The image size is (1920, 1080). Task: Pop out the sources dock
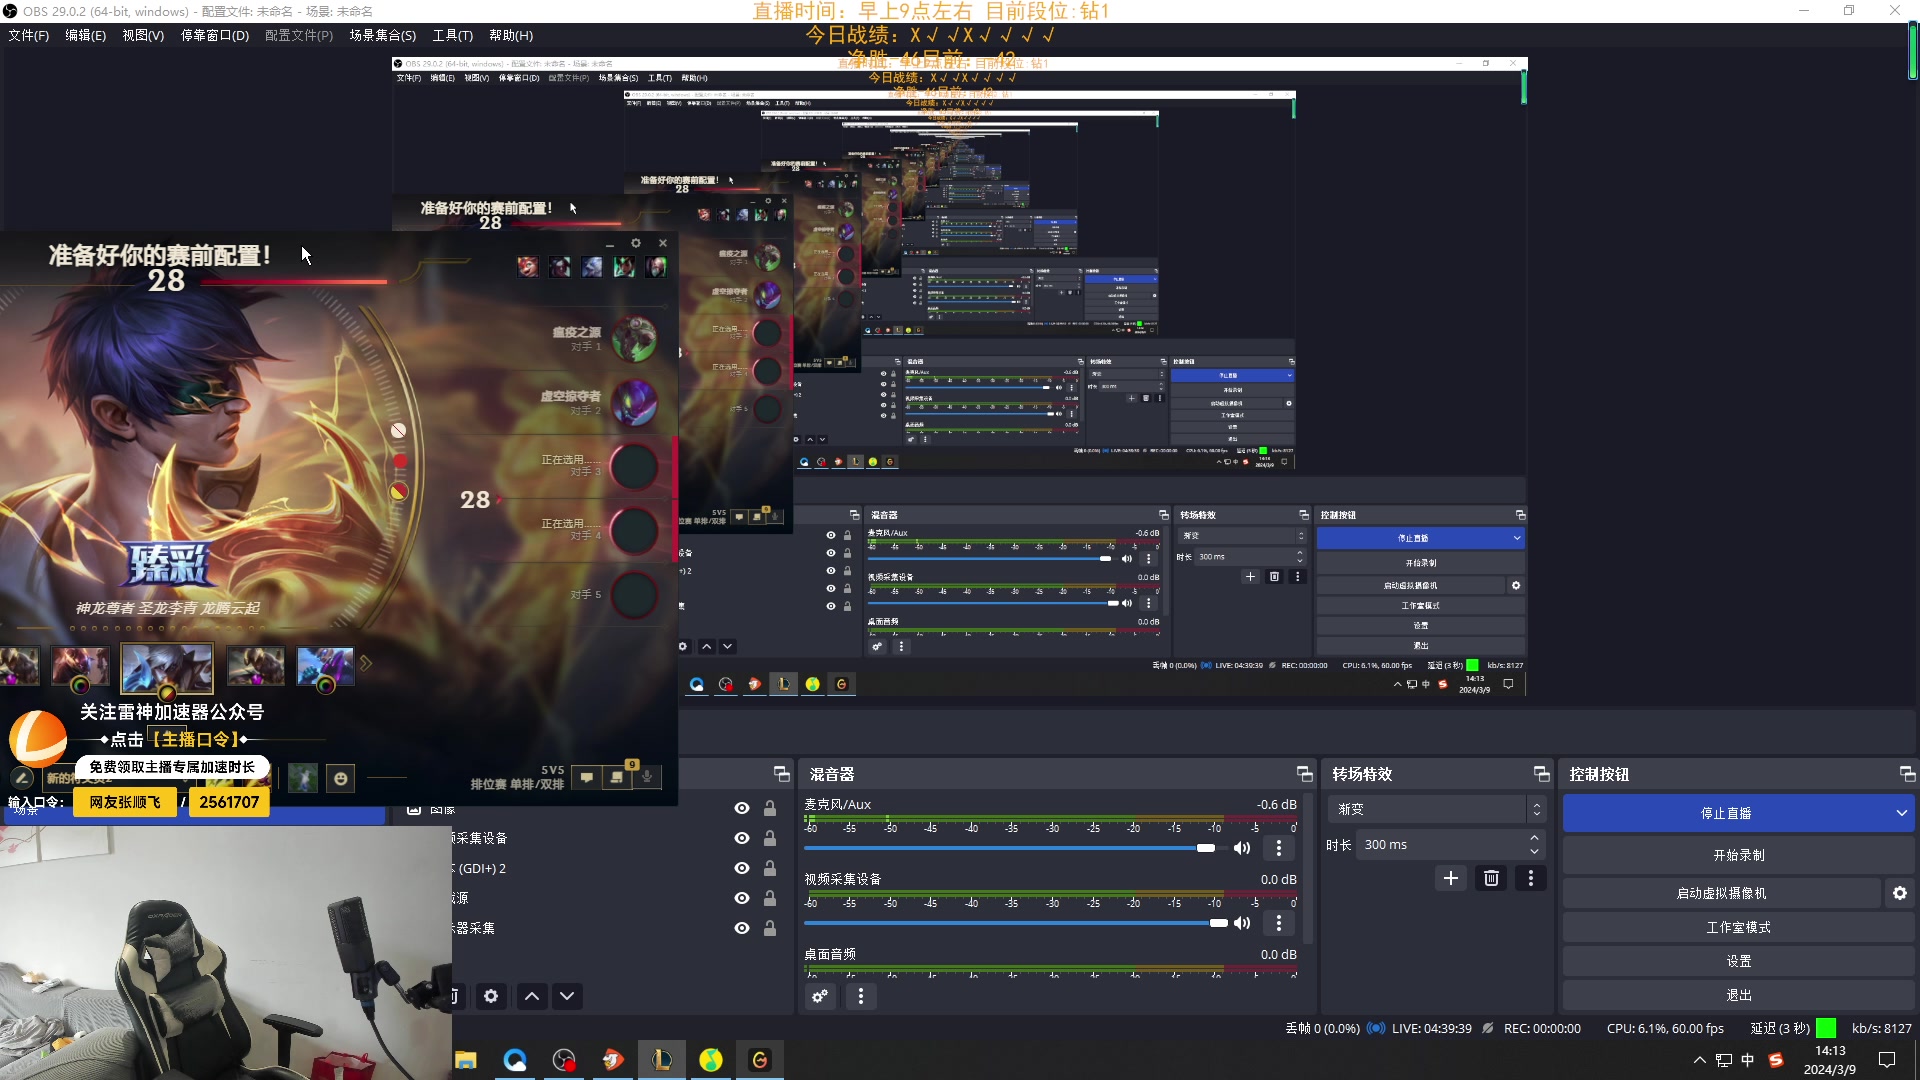tap(781, 774)
